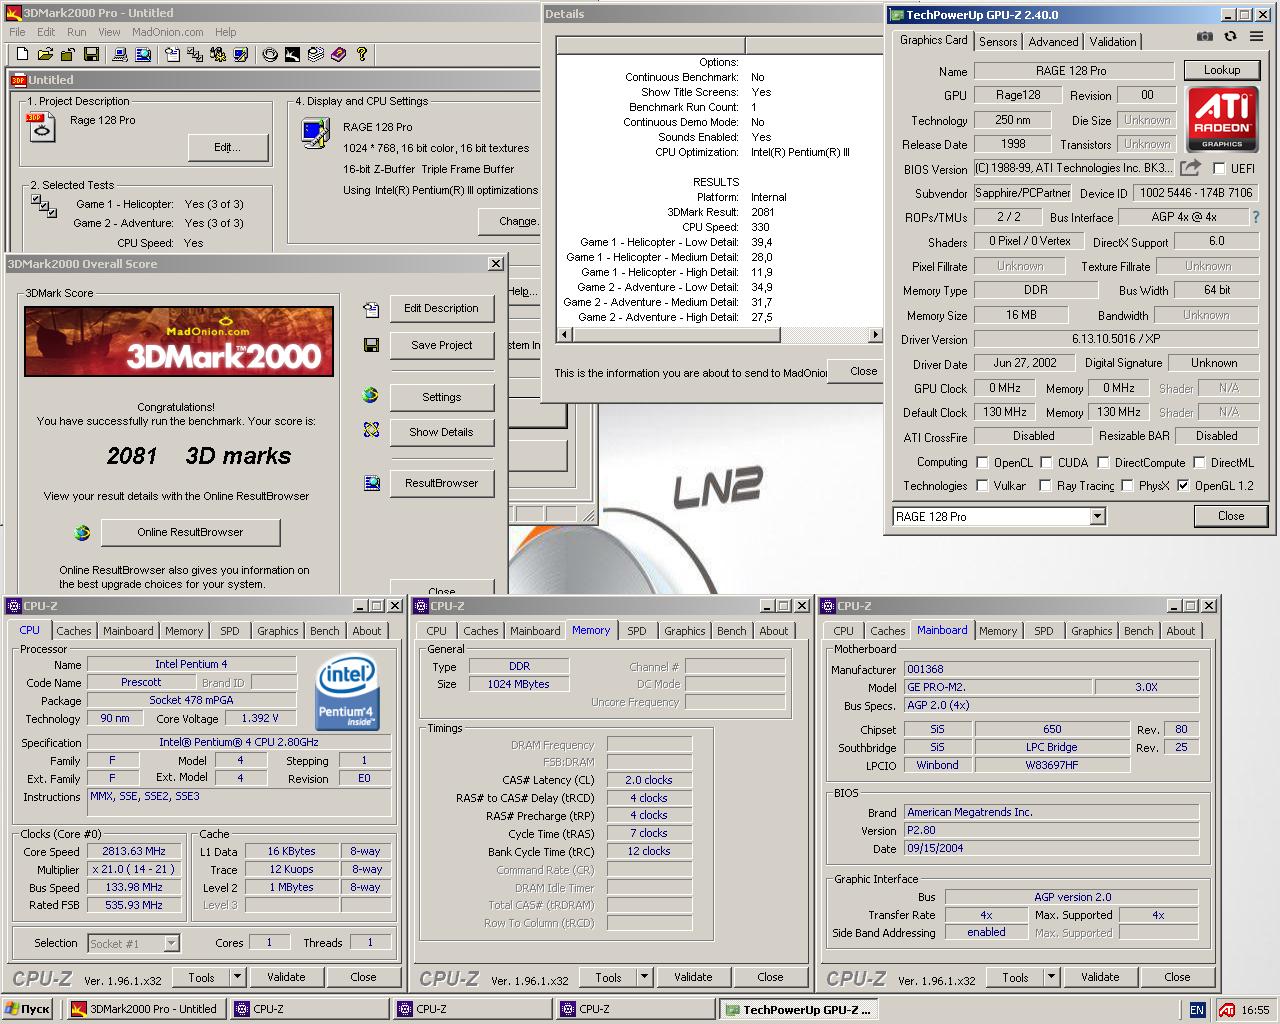Expand Tools dropdown arrow in CPU-Z Memory window

[x=644, y=977]
